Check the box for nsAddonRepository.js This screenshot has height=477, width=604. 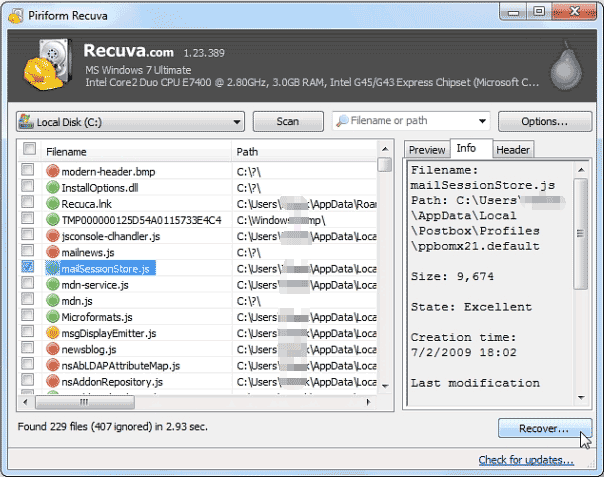pyautogui.click(x=27, y=380)
